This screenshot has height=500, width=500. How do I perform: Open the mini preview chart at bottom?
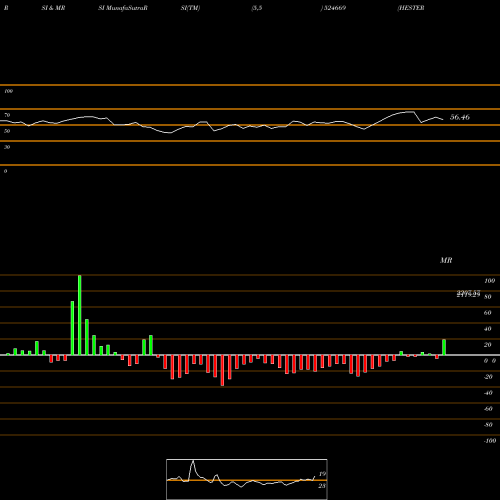(247, 479)
